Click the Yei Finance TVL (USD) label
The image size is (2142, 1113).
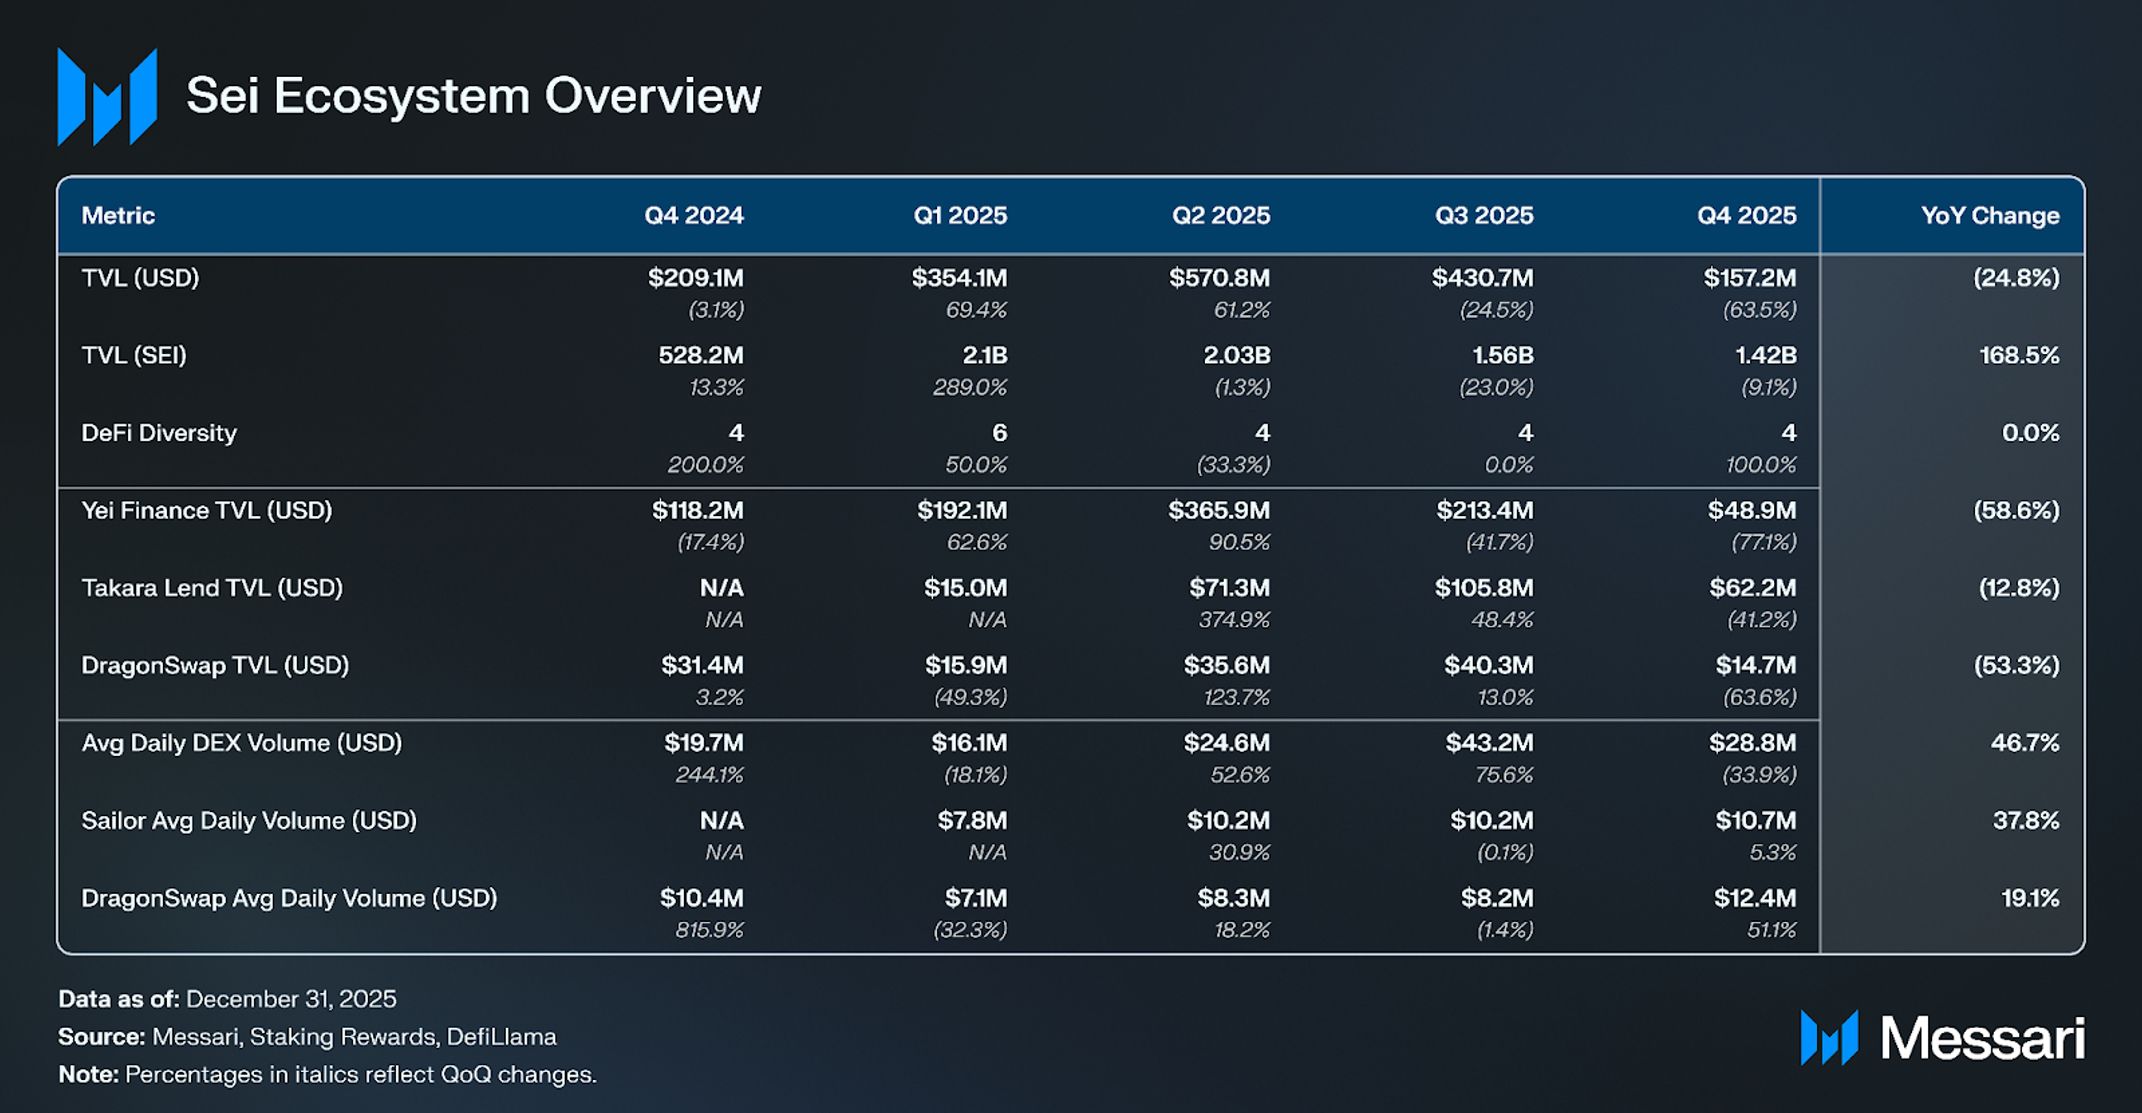(x=206, y=511)
